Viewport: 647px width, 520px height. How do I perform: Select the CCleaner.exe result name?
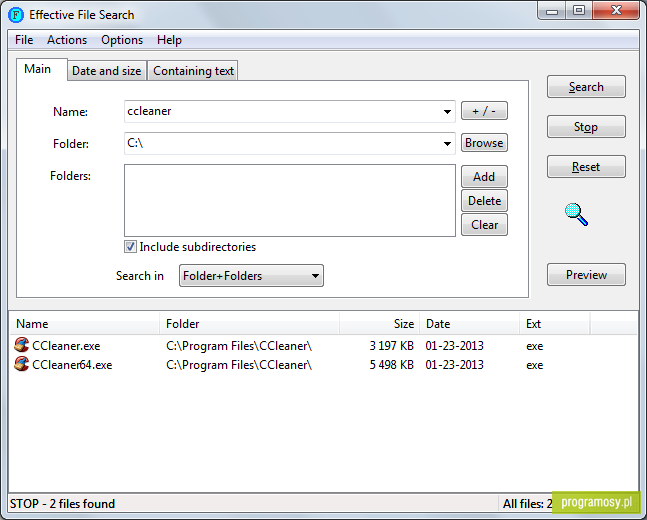(66, 346)
